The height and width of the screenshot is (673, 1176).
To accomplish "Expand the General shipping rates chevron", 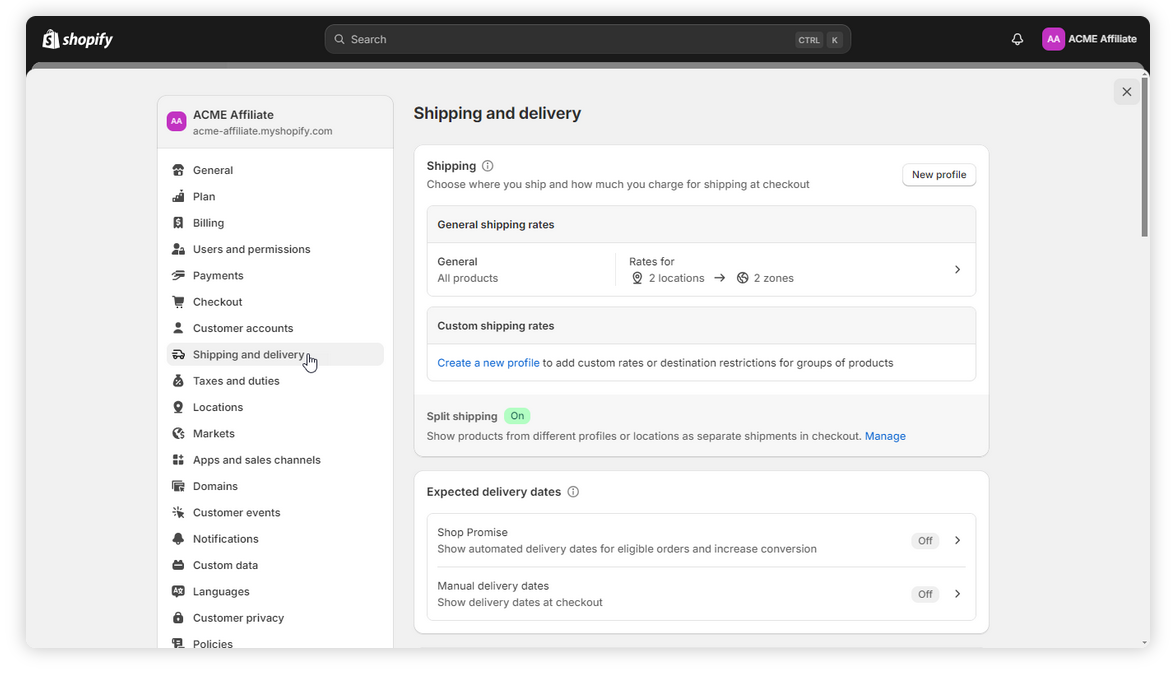I will point(957,270).
